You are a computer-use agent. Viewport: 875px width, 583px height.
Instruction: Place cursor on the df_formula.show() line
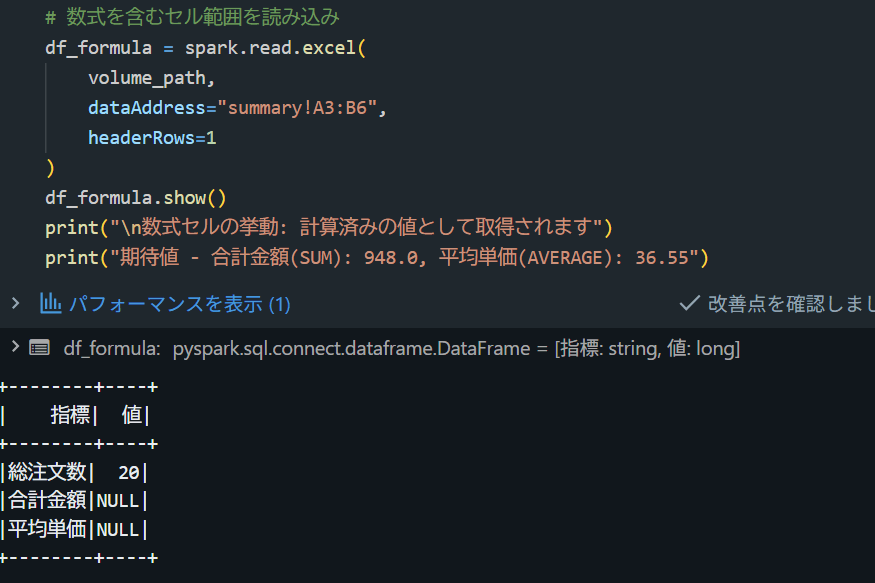click(136, 198)
